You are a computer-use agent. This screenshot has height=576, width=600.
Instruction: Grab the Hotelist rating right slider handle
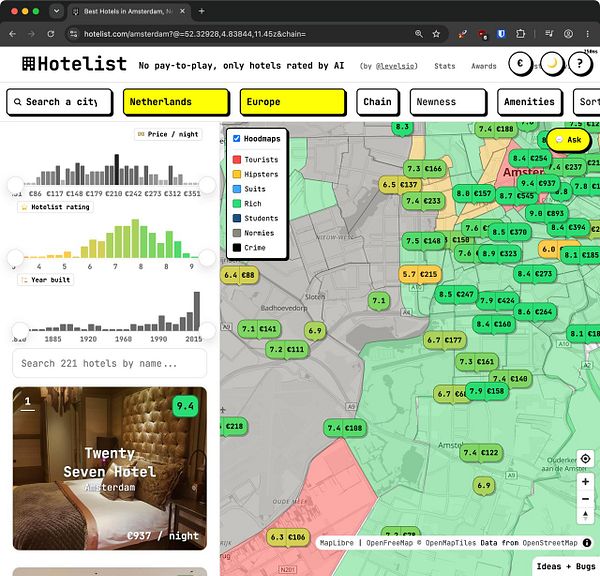point(207,258)
